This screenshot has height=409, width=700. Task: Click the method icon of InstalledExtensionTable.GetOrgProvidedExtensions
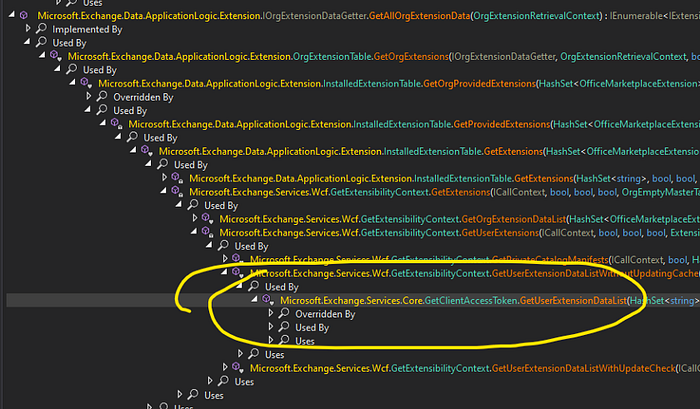(x=86, y=83)
